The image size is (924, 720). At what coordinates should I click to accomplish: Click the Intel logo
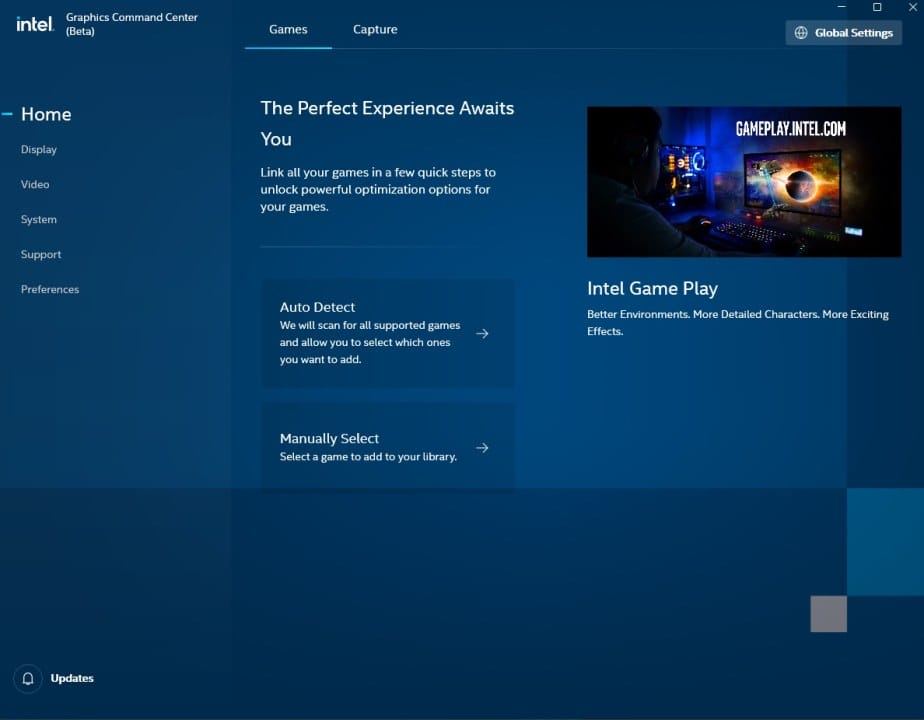34,24
